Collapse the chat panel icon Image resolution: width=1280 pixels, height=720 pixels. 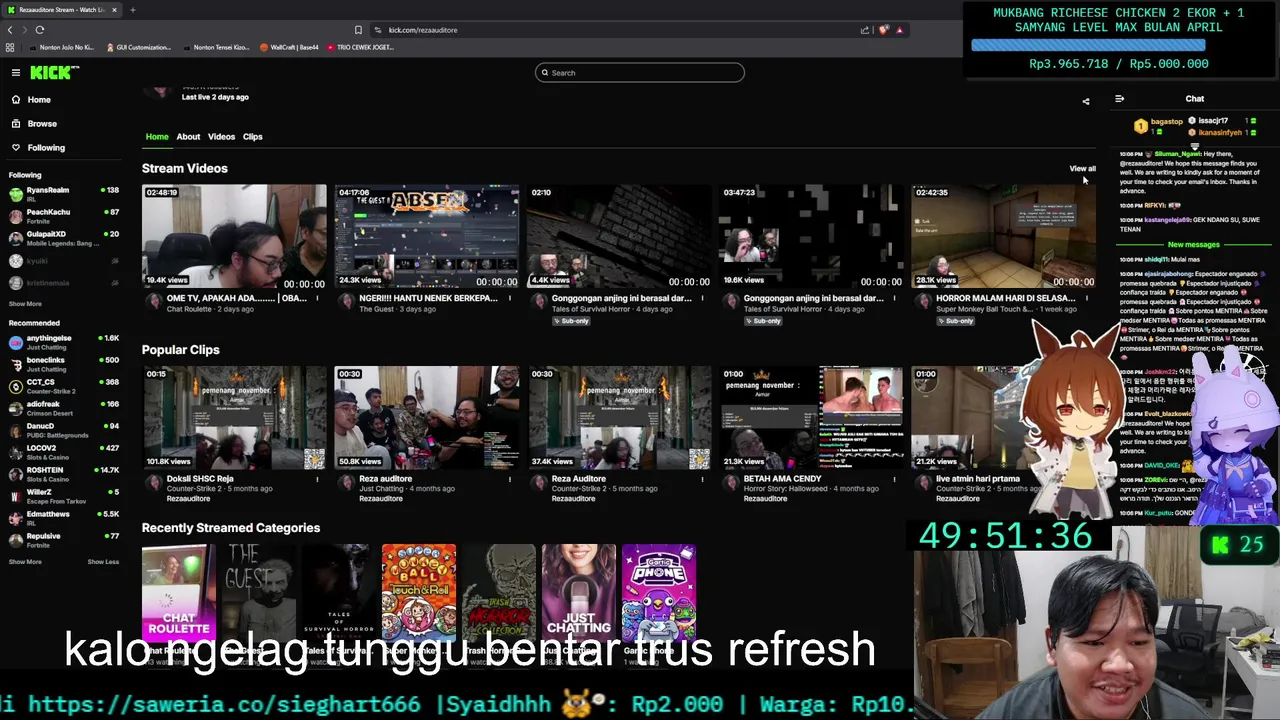[x=1119, y=99]
